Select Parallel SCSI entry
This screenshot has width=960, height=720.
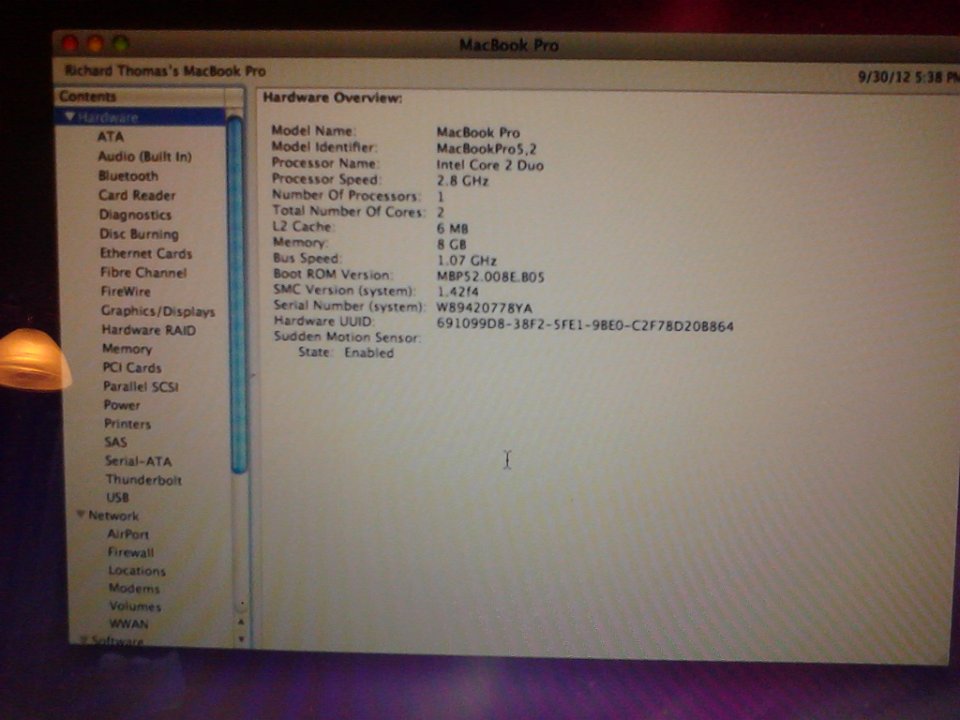[141, 386]
